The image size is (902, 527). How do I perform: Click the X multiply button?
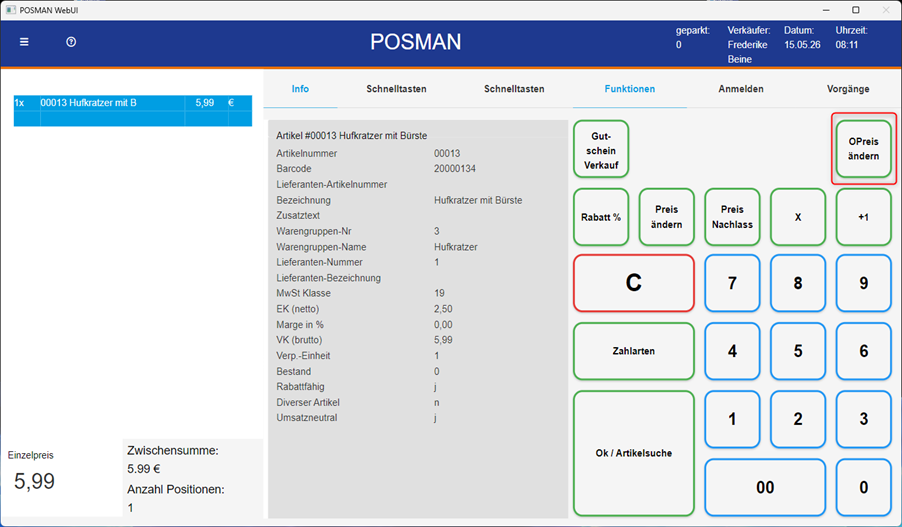(x=798, y=217)
